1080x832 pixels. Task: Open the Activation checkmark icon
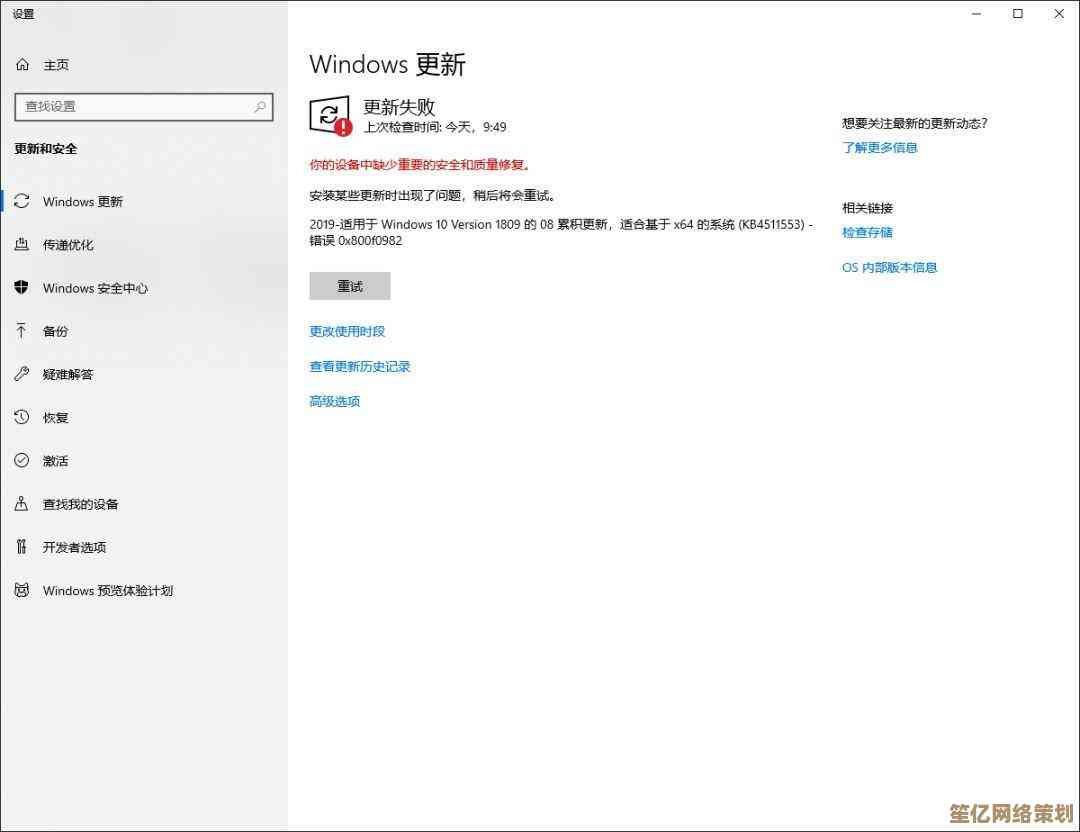22,461
